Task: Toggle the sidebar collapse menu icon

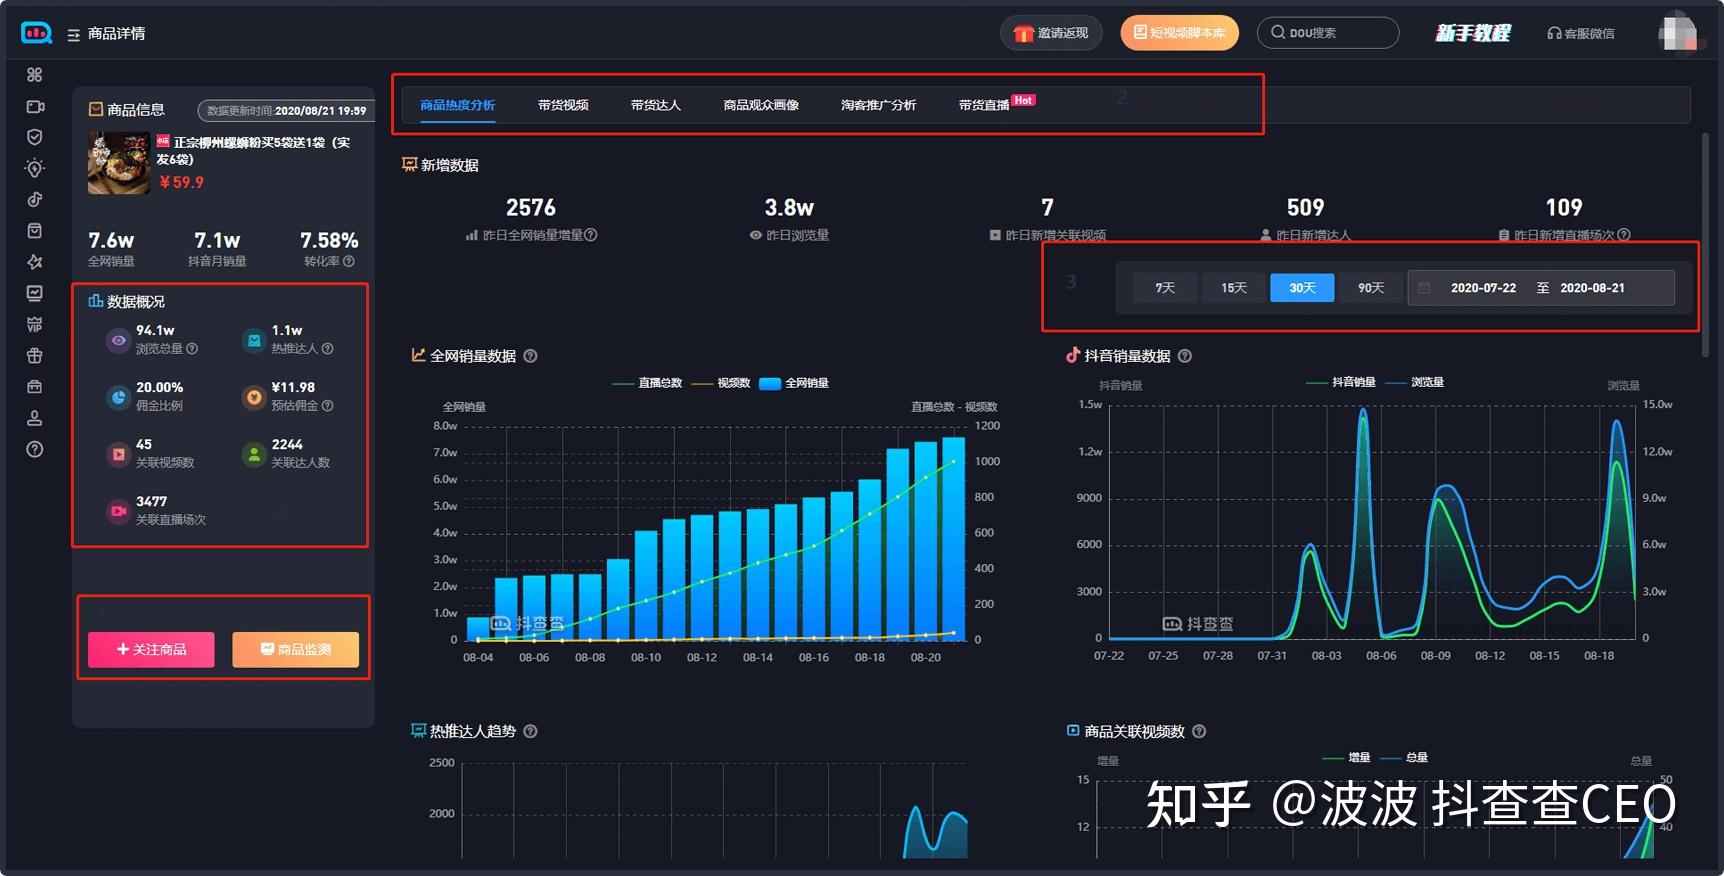Action: click(73, 35)
